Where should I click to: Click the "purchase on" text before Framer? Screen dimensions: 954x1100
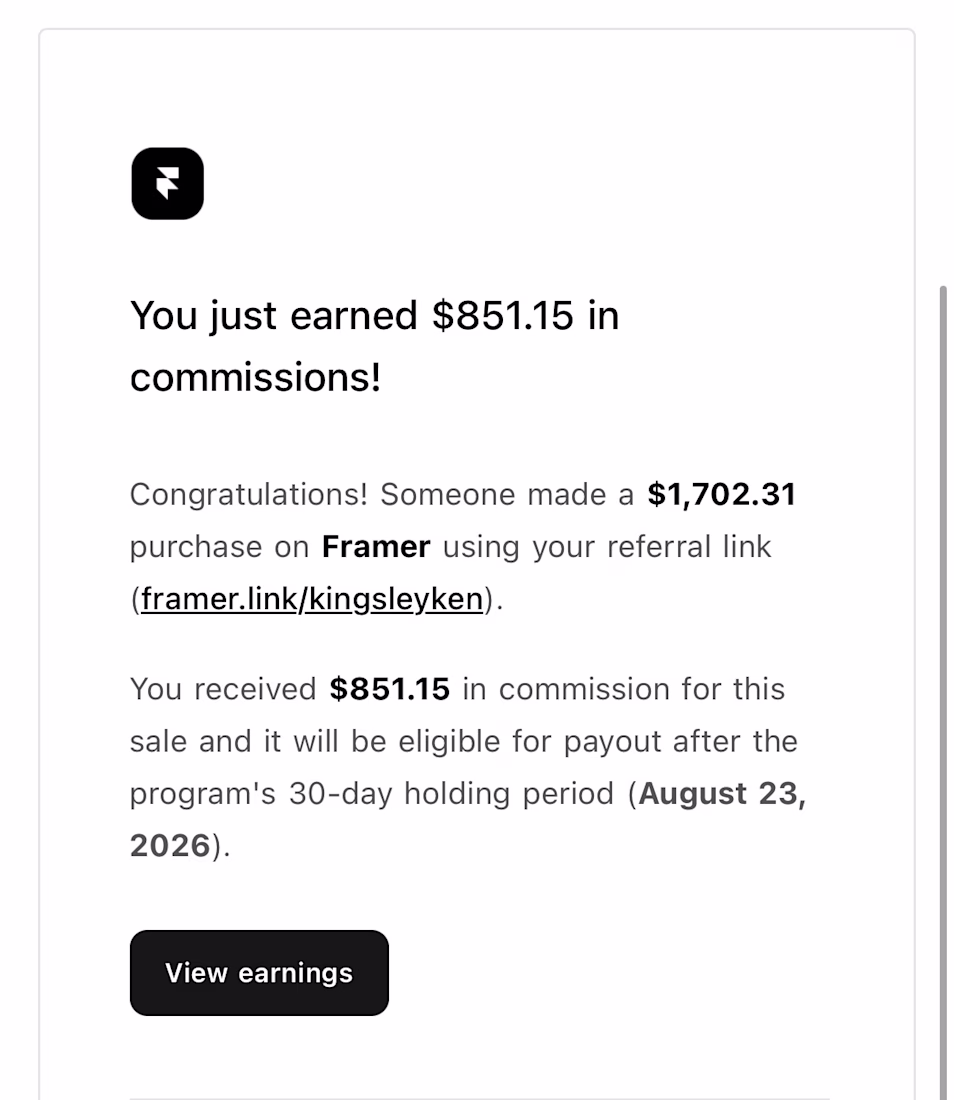click(x=220, y=548)
